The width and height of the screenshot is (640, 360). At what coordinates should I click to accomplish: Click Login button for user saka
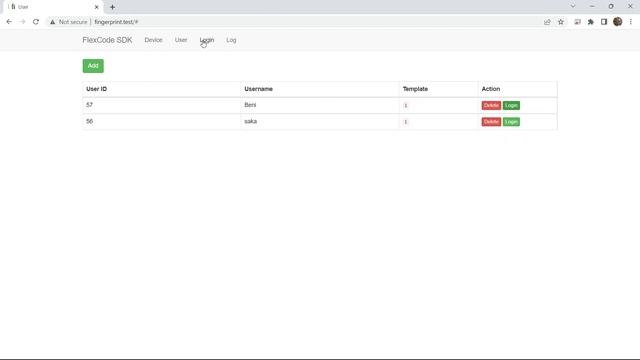(x=511, y=122)
